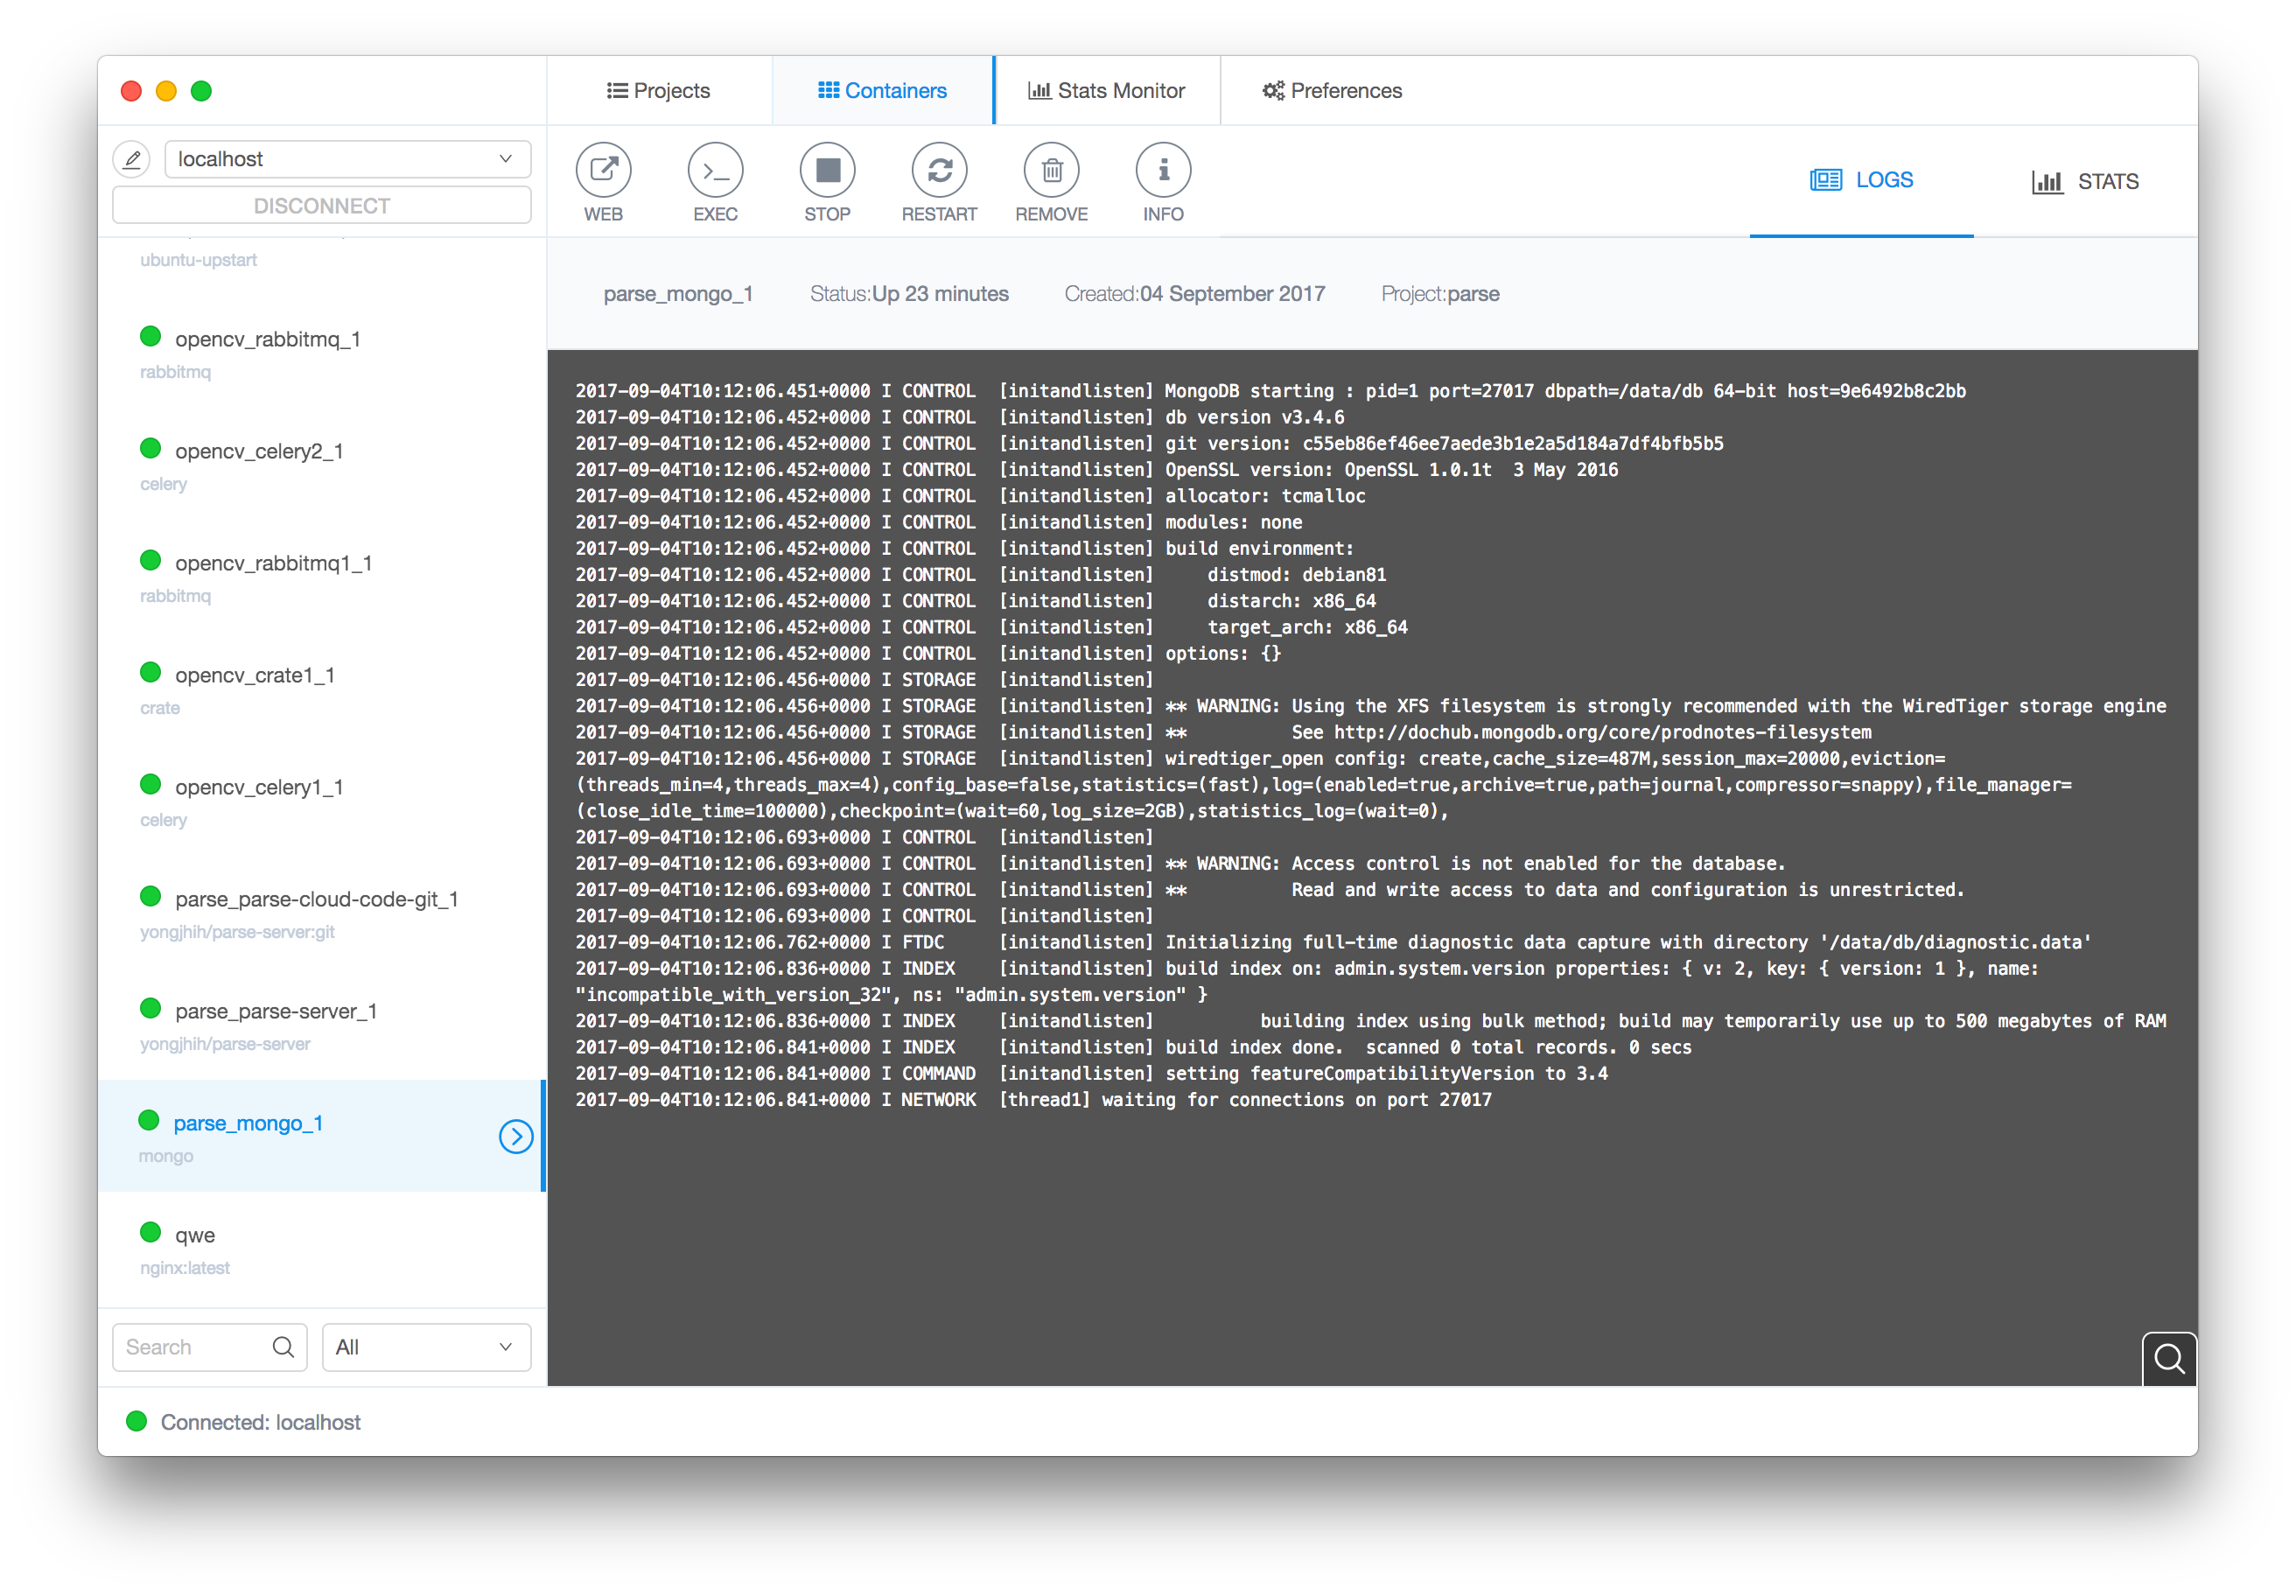Show container INFO details
Viewport: 2296px width, 1596px height.
[1163, 170]
